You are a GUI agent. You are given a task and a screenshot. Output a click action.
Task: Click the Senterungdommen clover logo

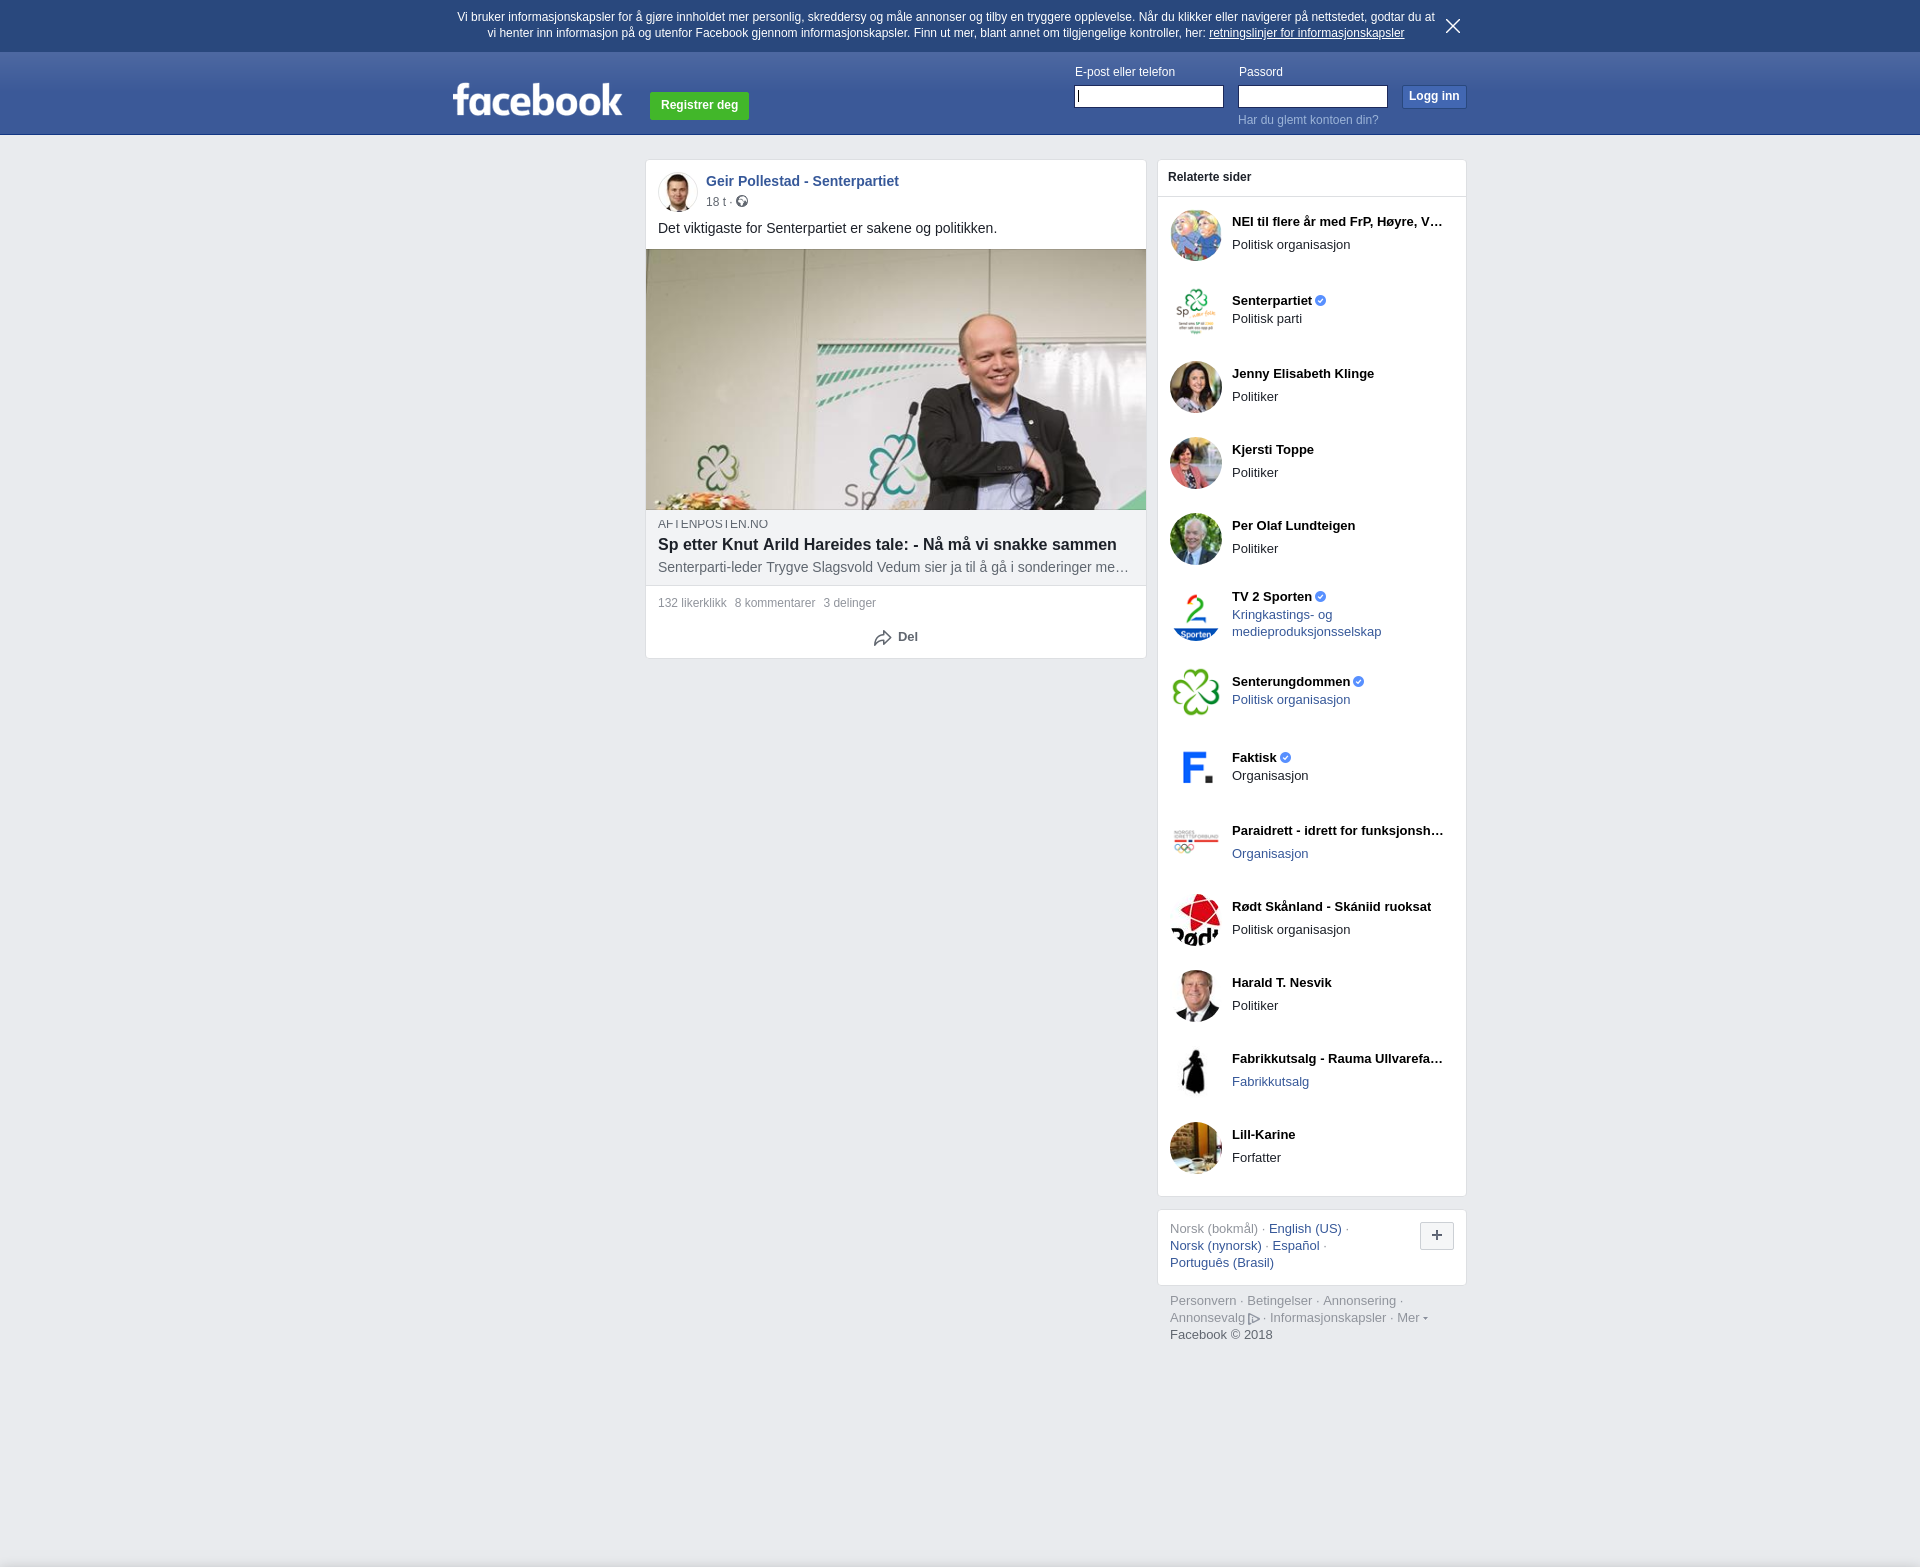1196,691
